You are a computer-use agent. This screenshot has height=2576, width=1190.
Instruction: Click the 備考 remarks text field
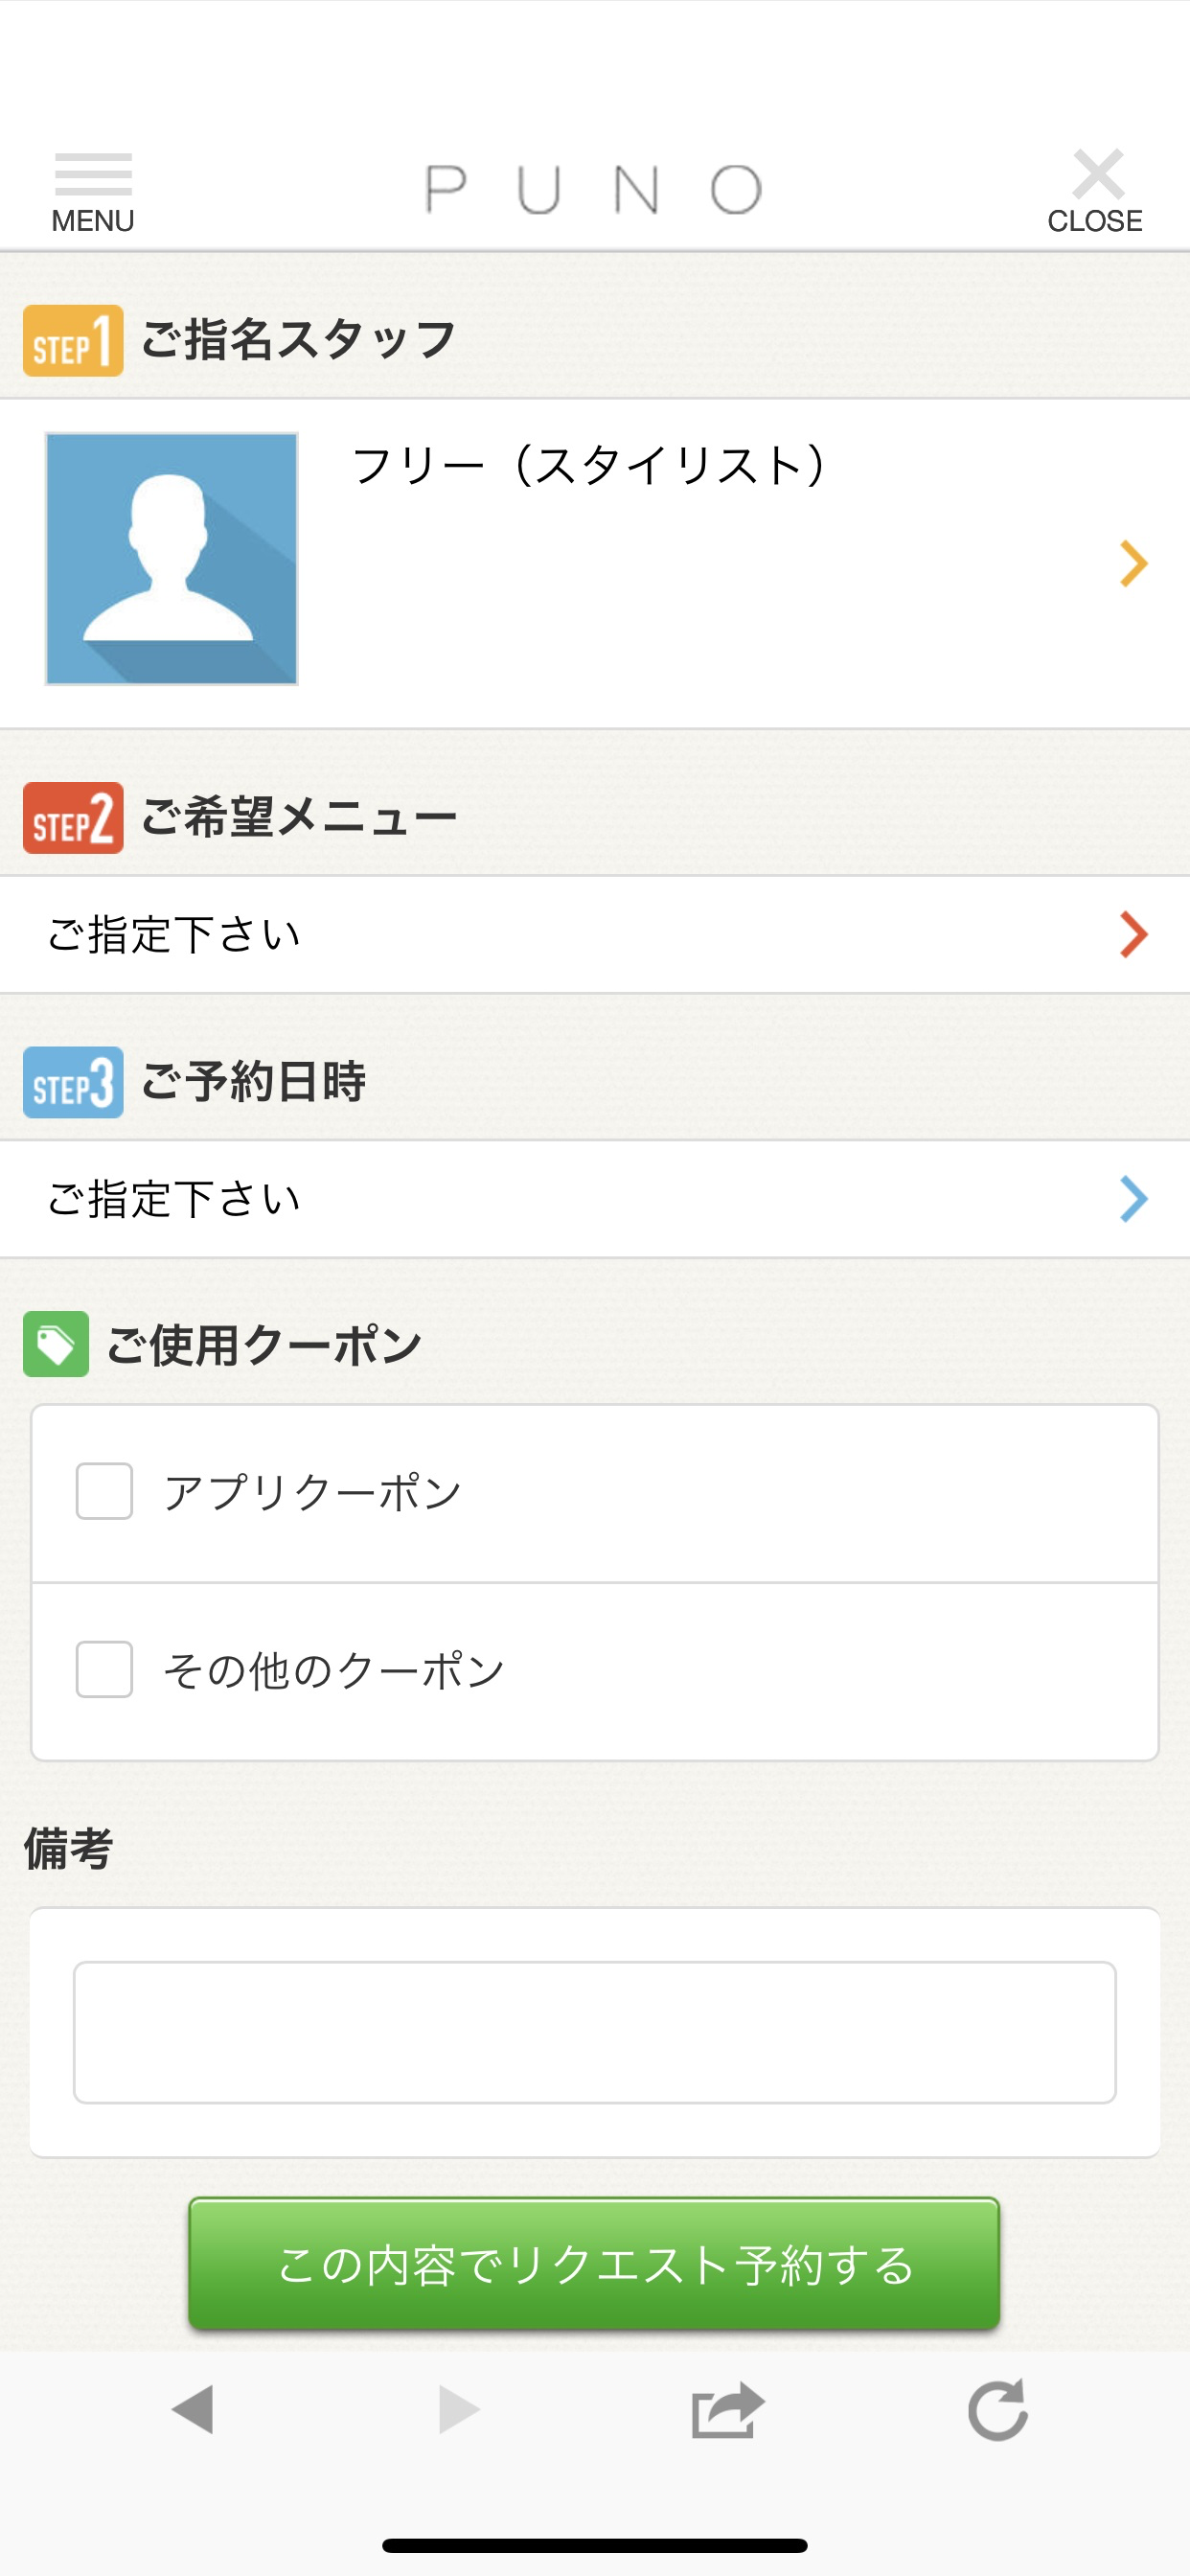(x=595, y=2032)
